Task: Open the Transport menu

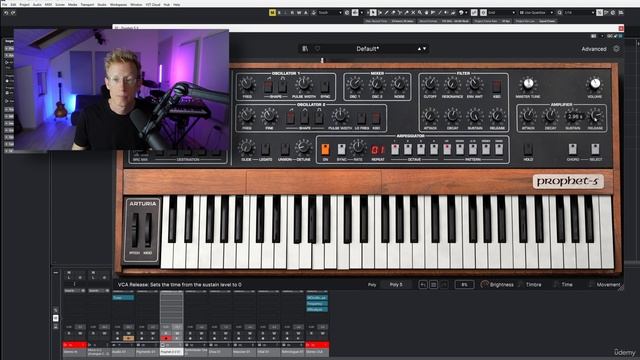Action: [x=87, y=4]
